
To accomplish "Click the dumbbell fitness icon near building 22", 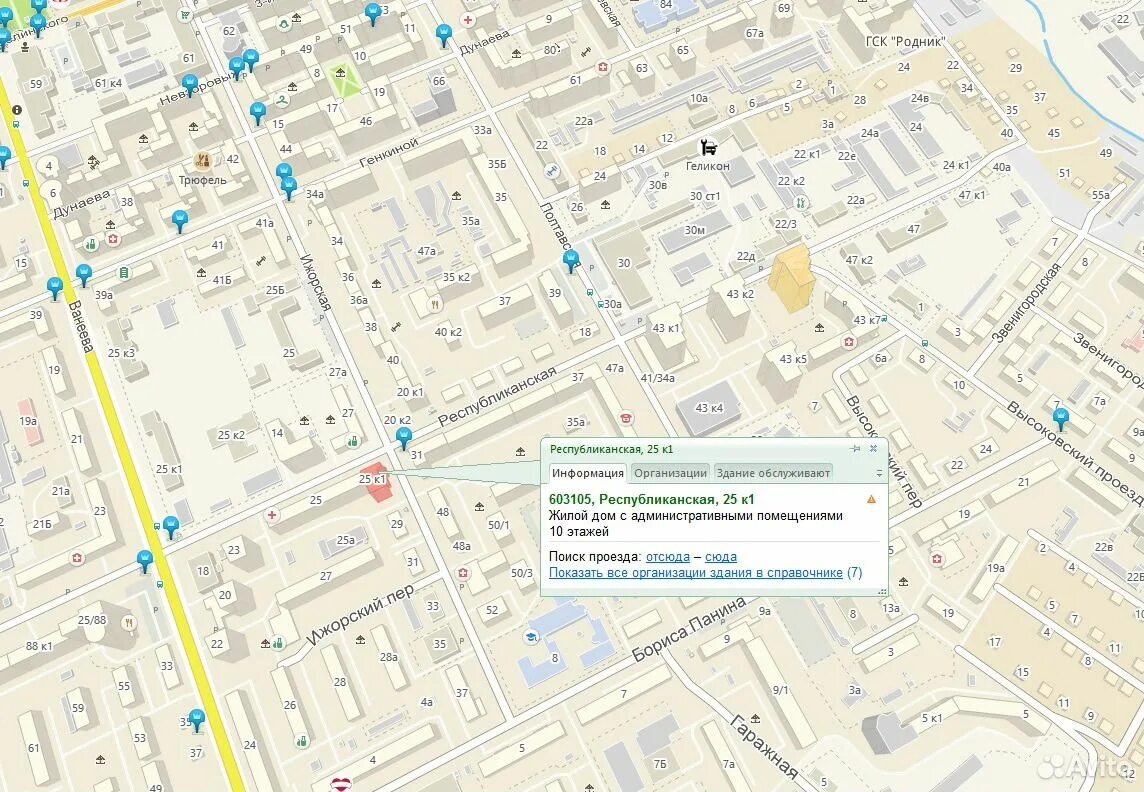I will coord(552,170).
